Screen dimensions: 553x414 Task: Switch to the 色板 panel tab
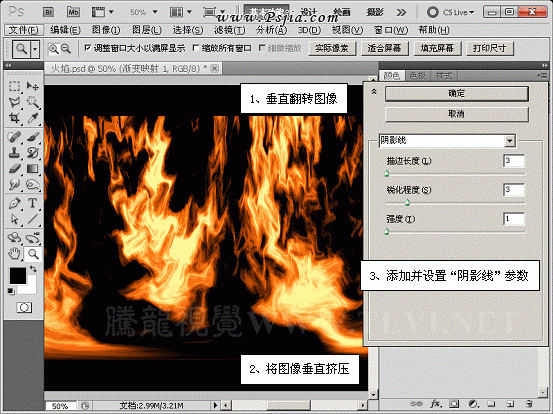417,75
